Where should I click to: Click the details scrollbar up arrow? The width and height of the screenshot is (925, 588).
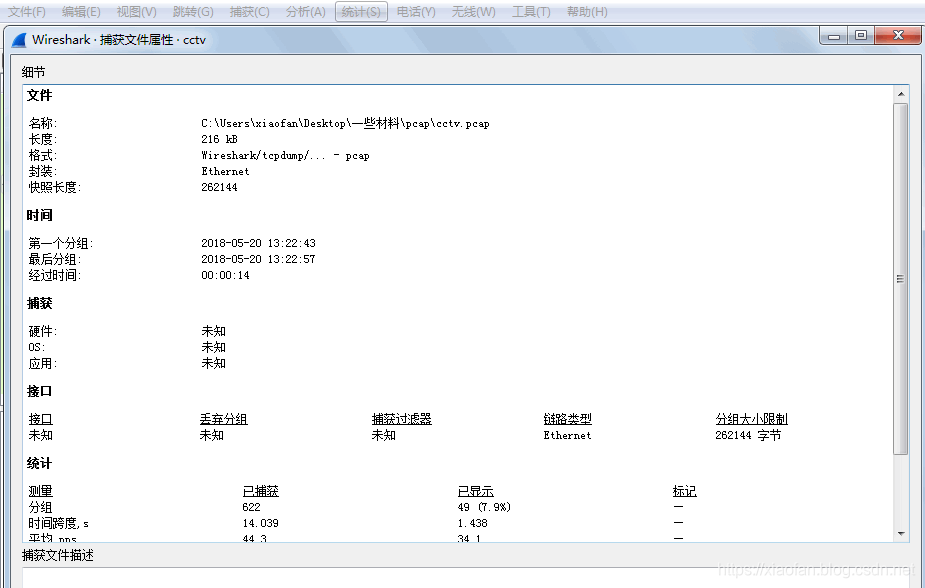[x=901, y=94]
